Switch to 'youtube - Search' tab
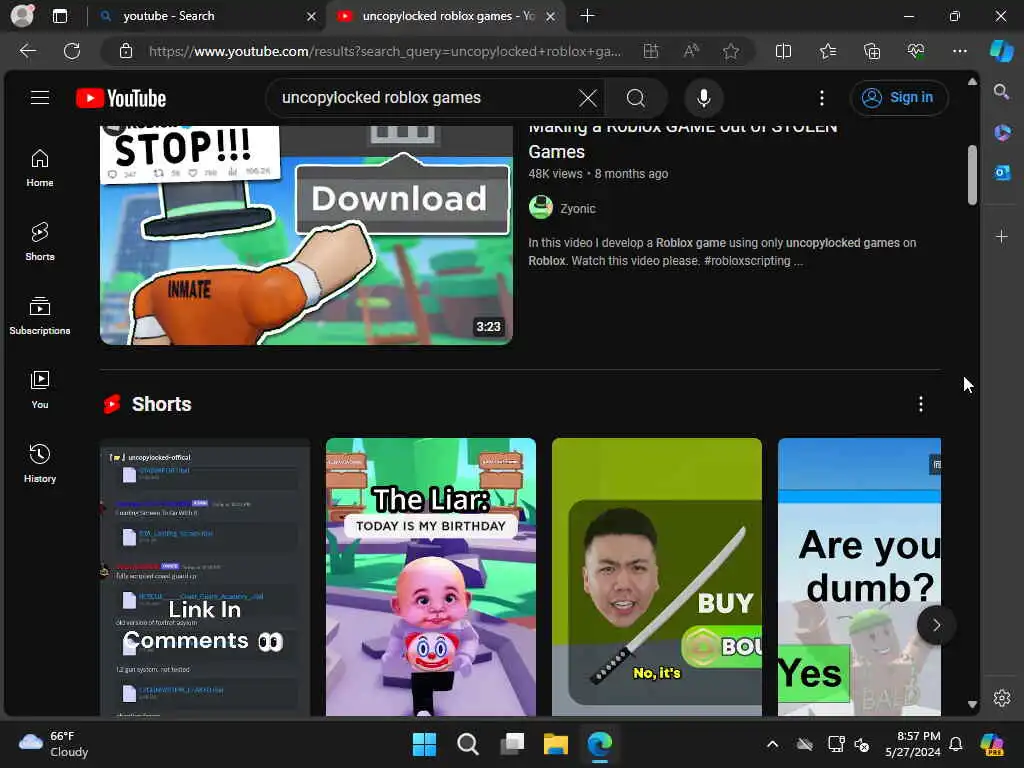Viewport: 1024px width, 768px height. click(x=209, y=16)
